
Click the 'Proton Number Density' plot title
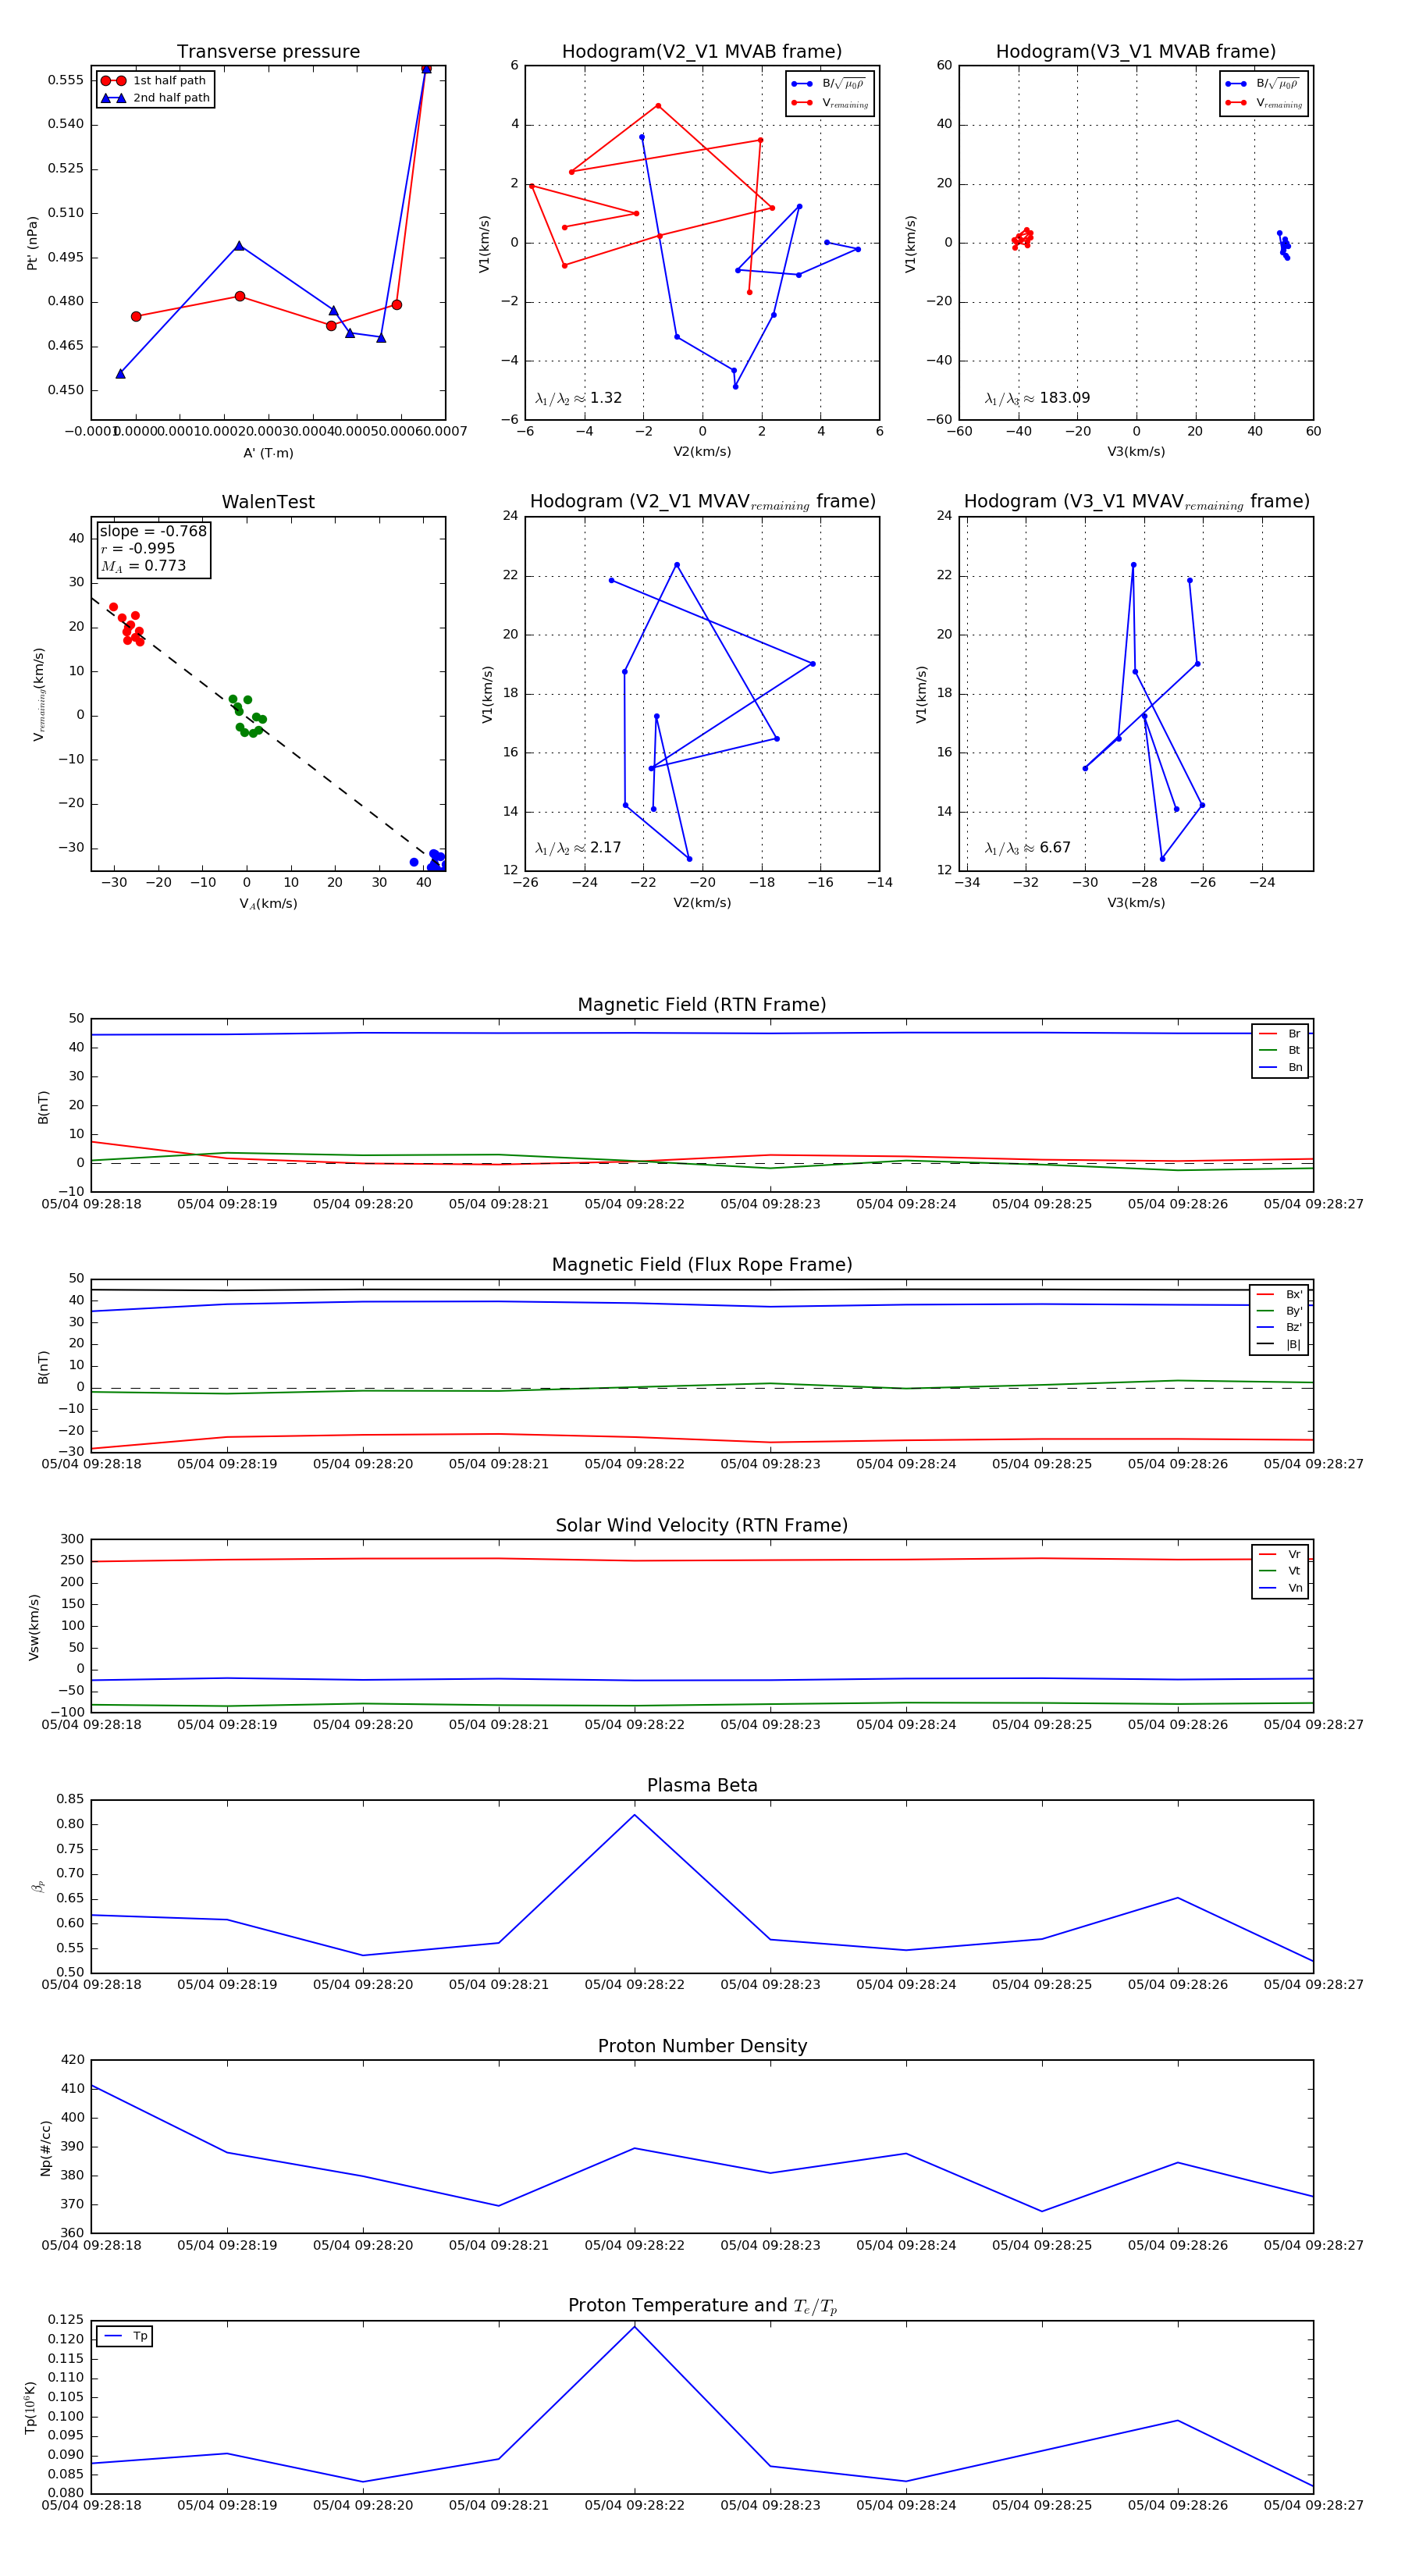(702, 2046)
